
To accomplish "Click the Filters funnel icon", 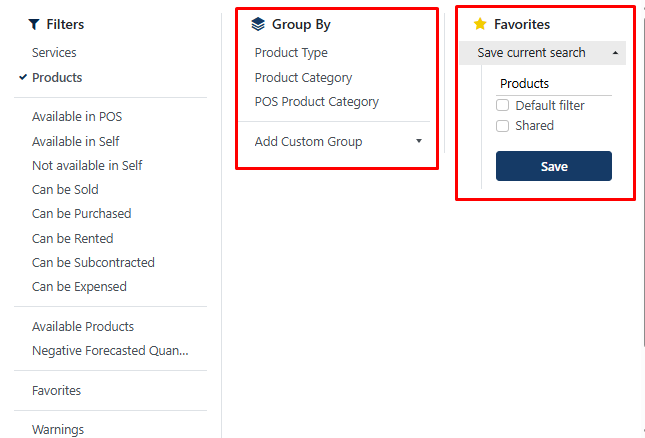I will pyautogui.click(x=34, y=24).
